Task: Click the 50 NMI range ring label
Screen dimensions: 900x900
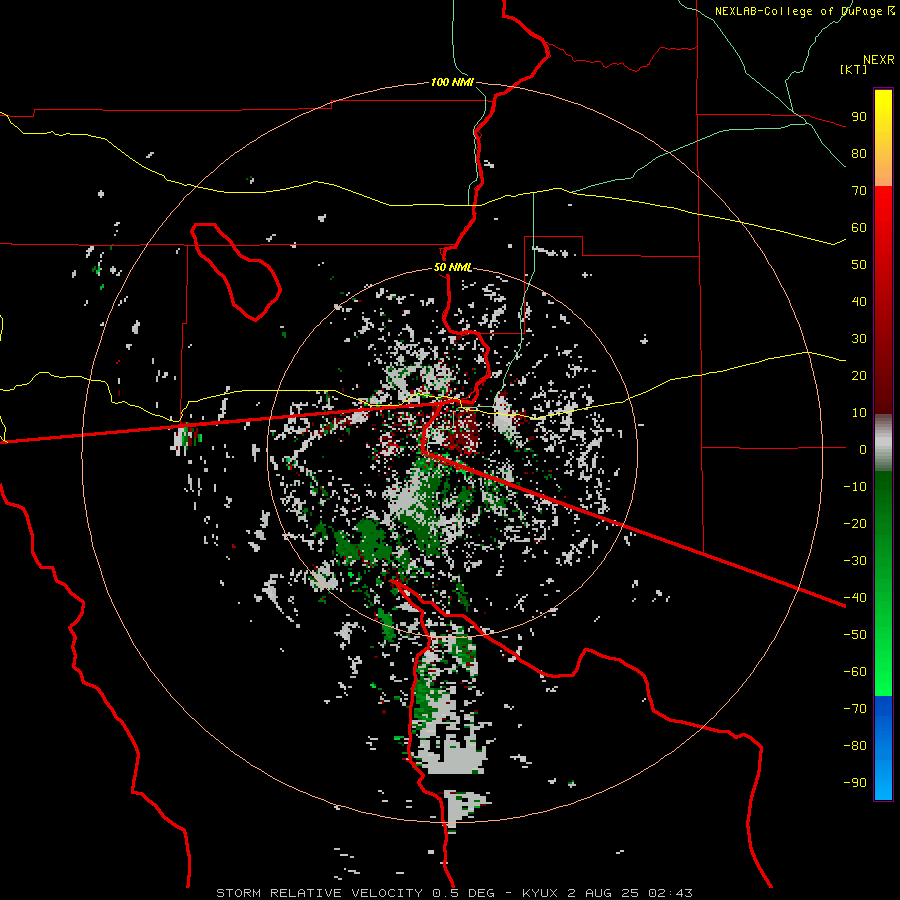Action: point(453,267)
